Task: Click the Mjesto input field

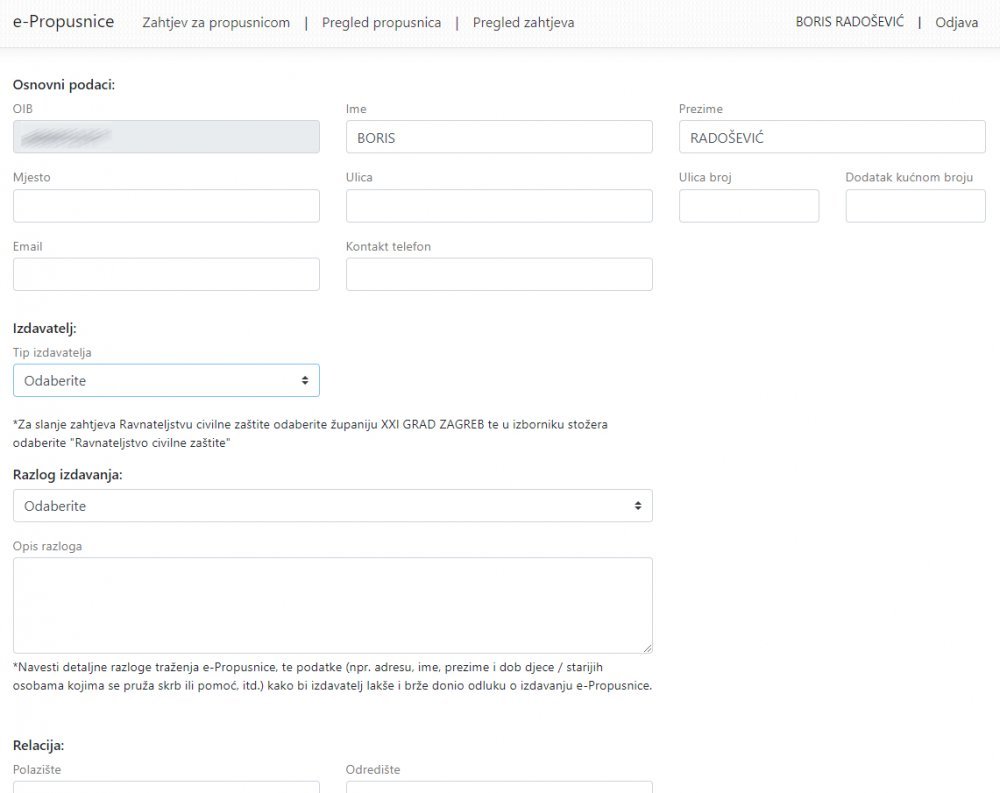Action: [166, 205]
